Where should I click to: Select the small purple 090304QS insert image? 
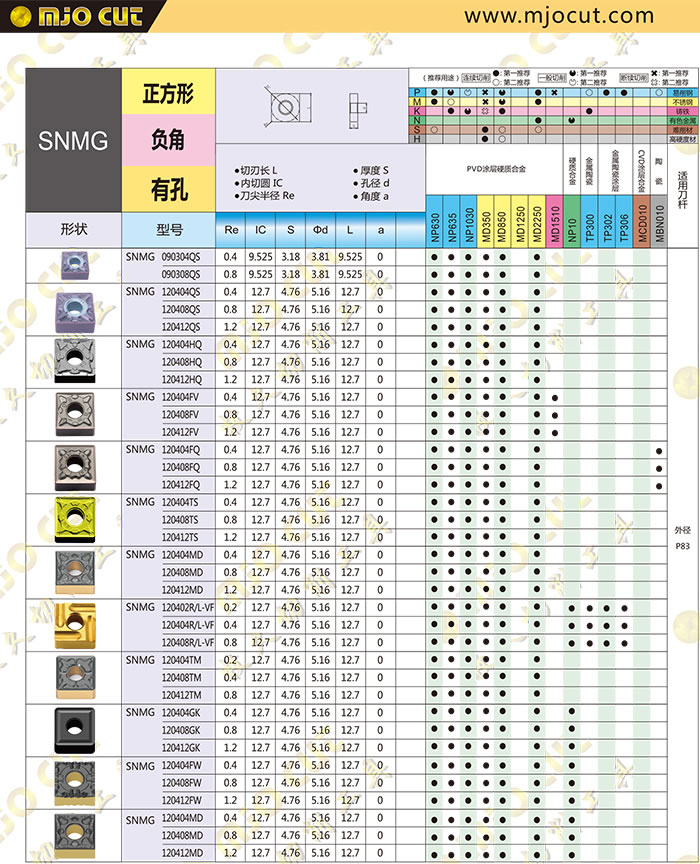coord(74,266)
